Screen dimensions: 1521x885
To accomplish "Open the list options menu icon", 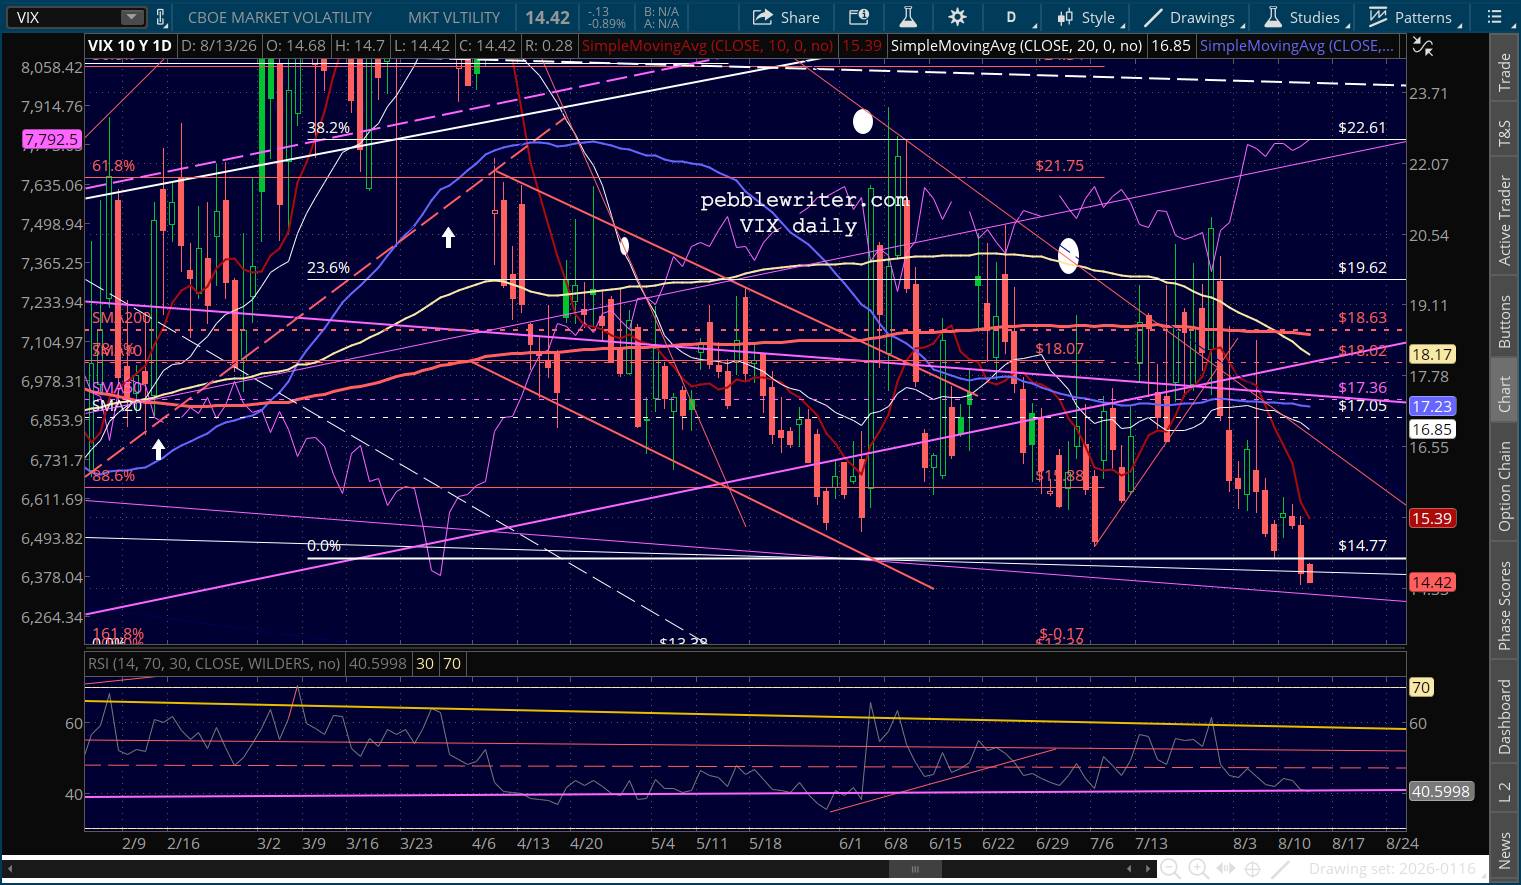I will click(x=1494, y=17).
